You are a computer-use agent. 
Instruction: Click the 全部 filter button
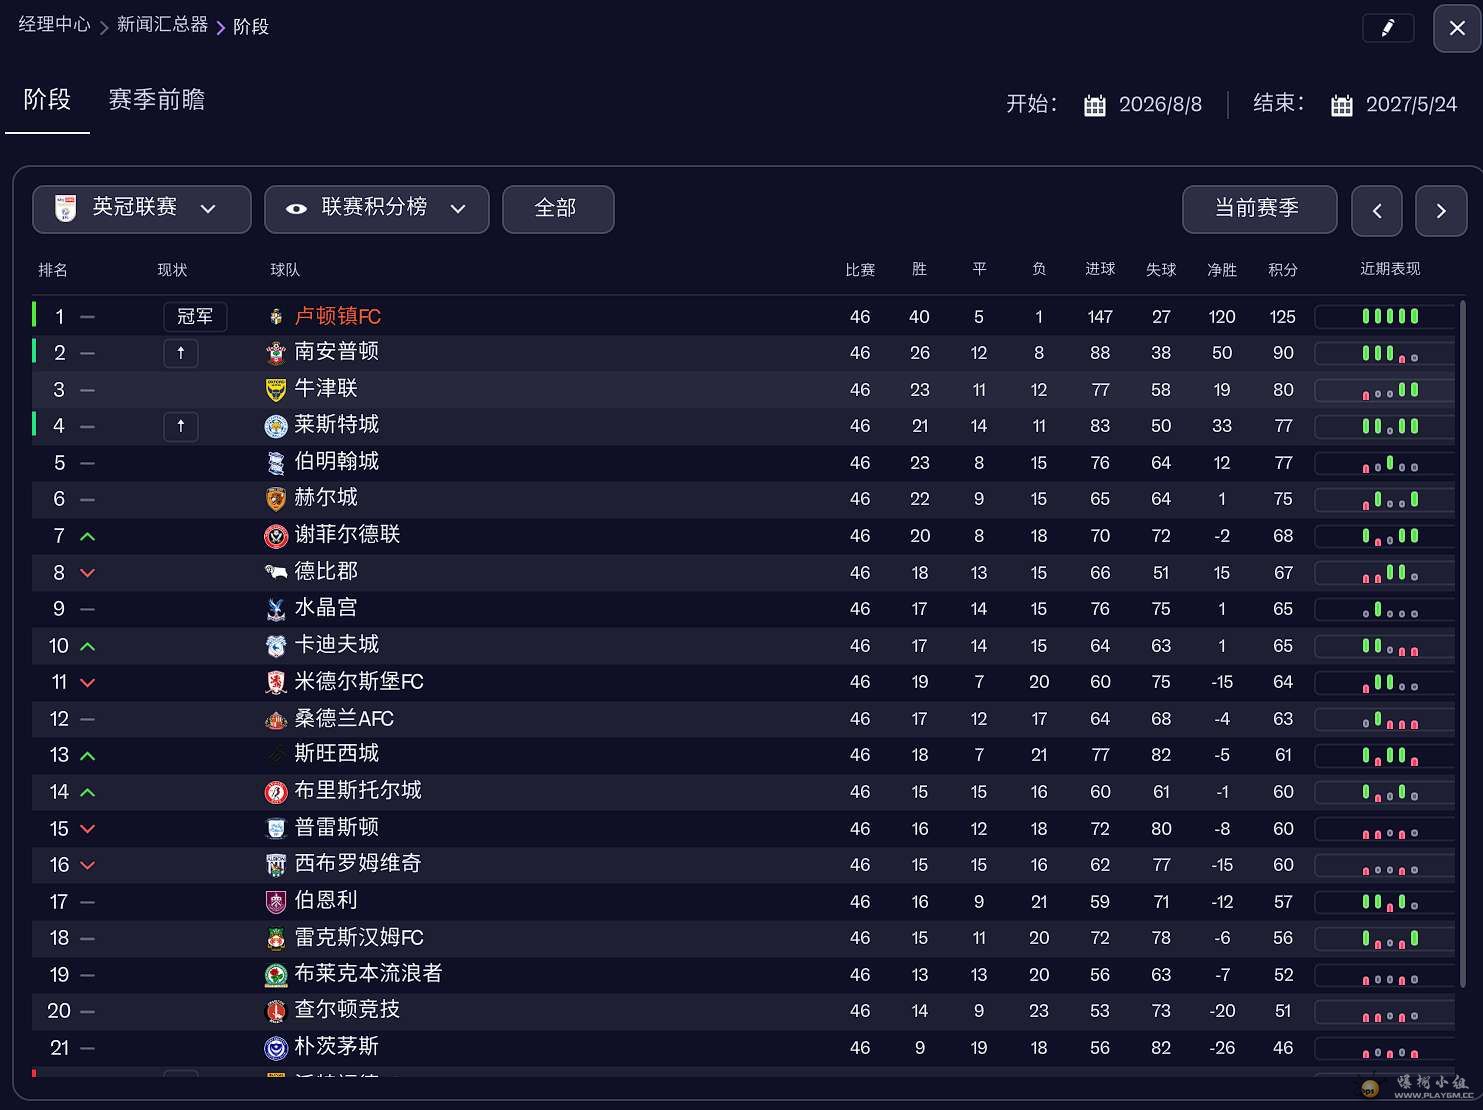click(x=557, y=209)
